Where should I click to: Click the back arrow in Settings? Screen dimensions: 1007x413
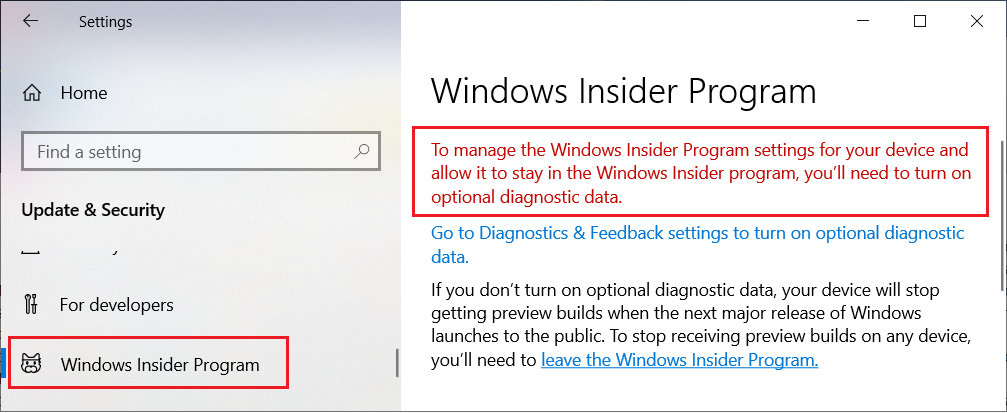pos(31,21)
